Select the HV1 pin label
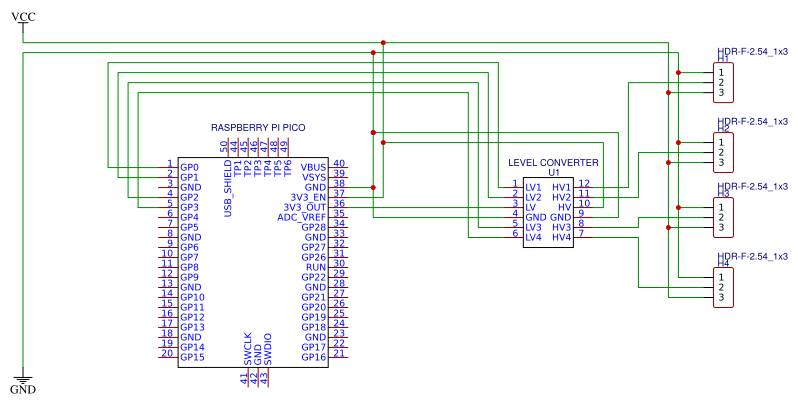The height and width of the screenshot is (406, 798). pos(562,188)
